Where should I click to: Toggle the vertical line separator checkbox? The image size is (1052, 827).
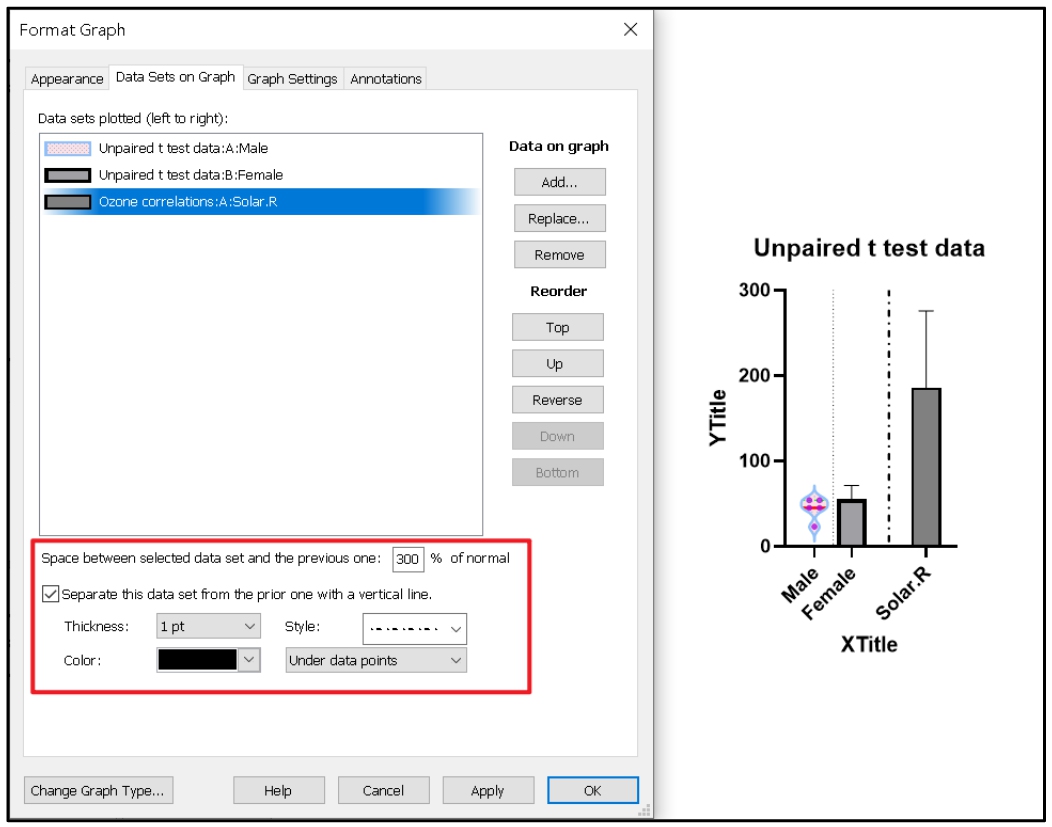pyautogui.click(x=50, y=594)
